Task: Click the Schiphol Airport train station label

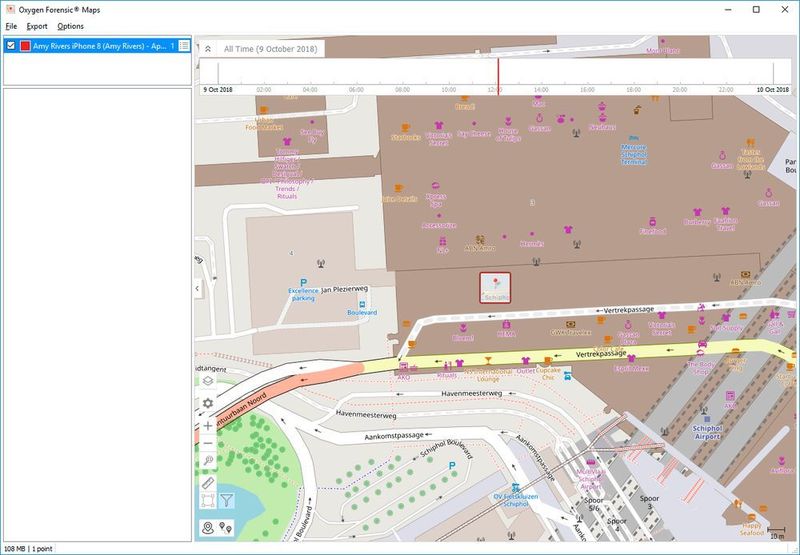Action: coord(708,432)
